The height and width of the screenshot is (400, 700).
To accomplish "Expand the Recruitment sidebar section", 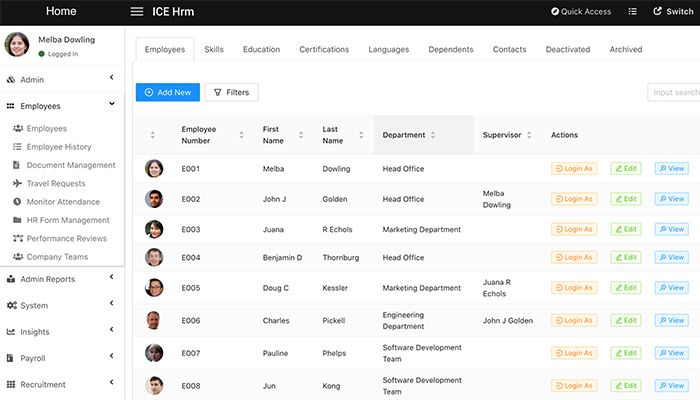I will 60,384.
